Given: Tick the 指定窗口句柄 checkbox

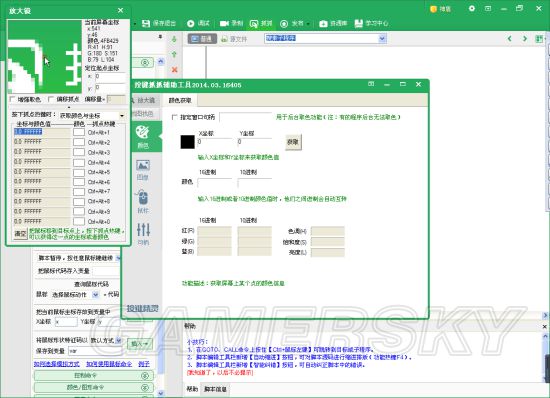Looking at the screenshot, I should pos(174,117).
